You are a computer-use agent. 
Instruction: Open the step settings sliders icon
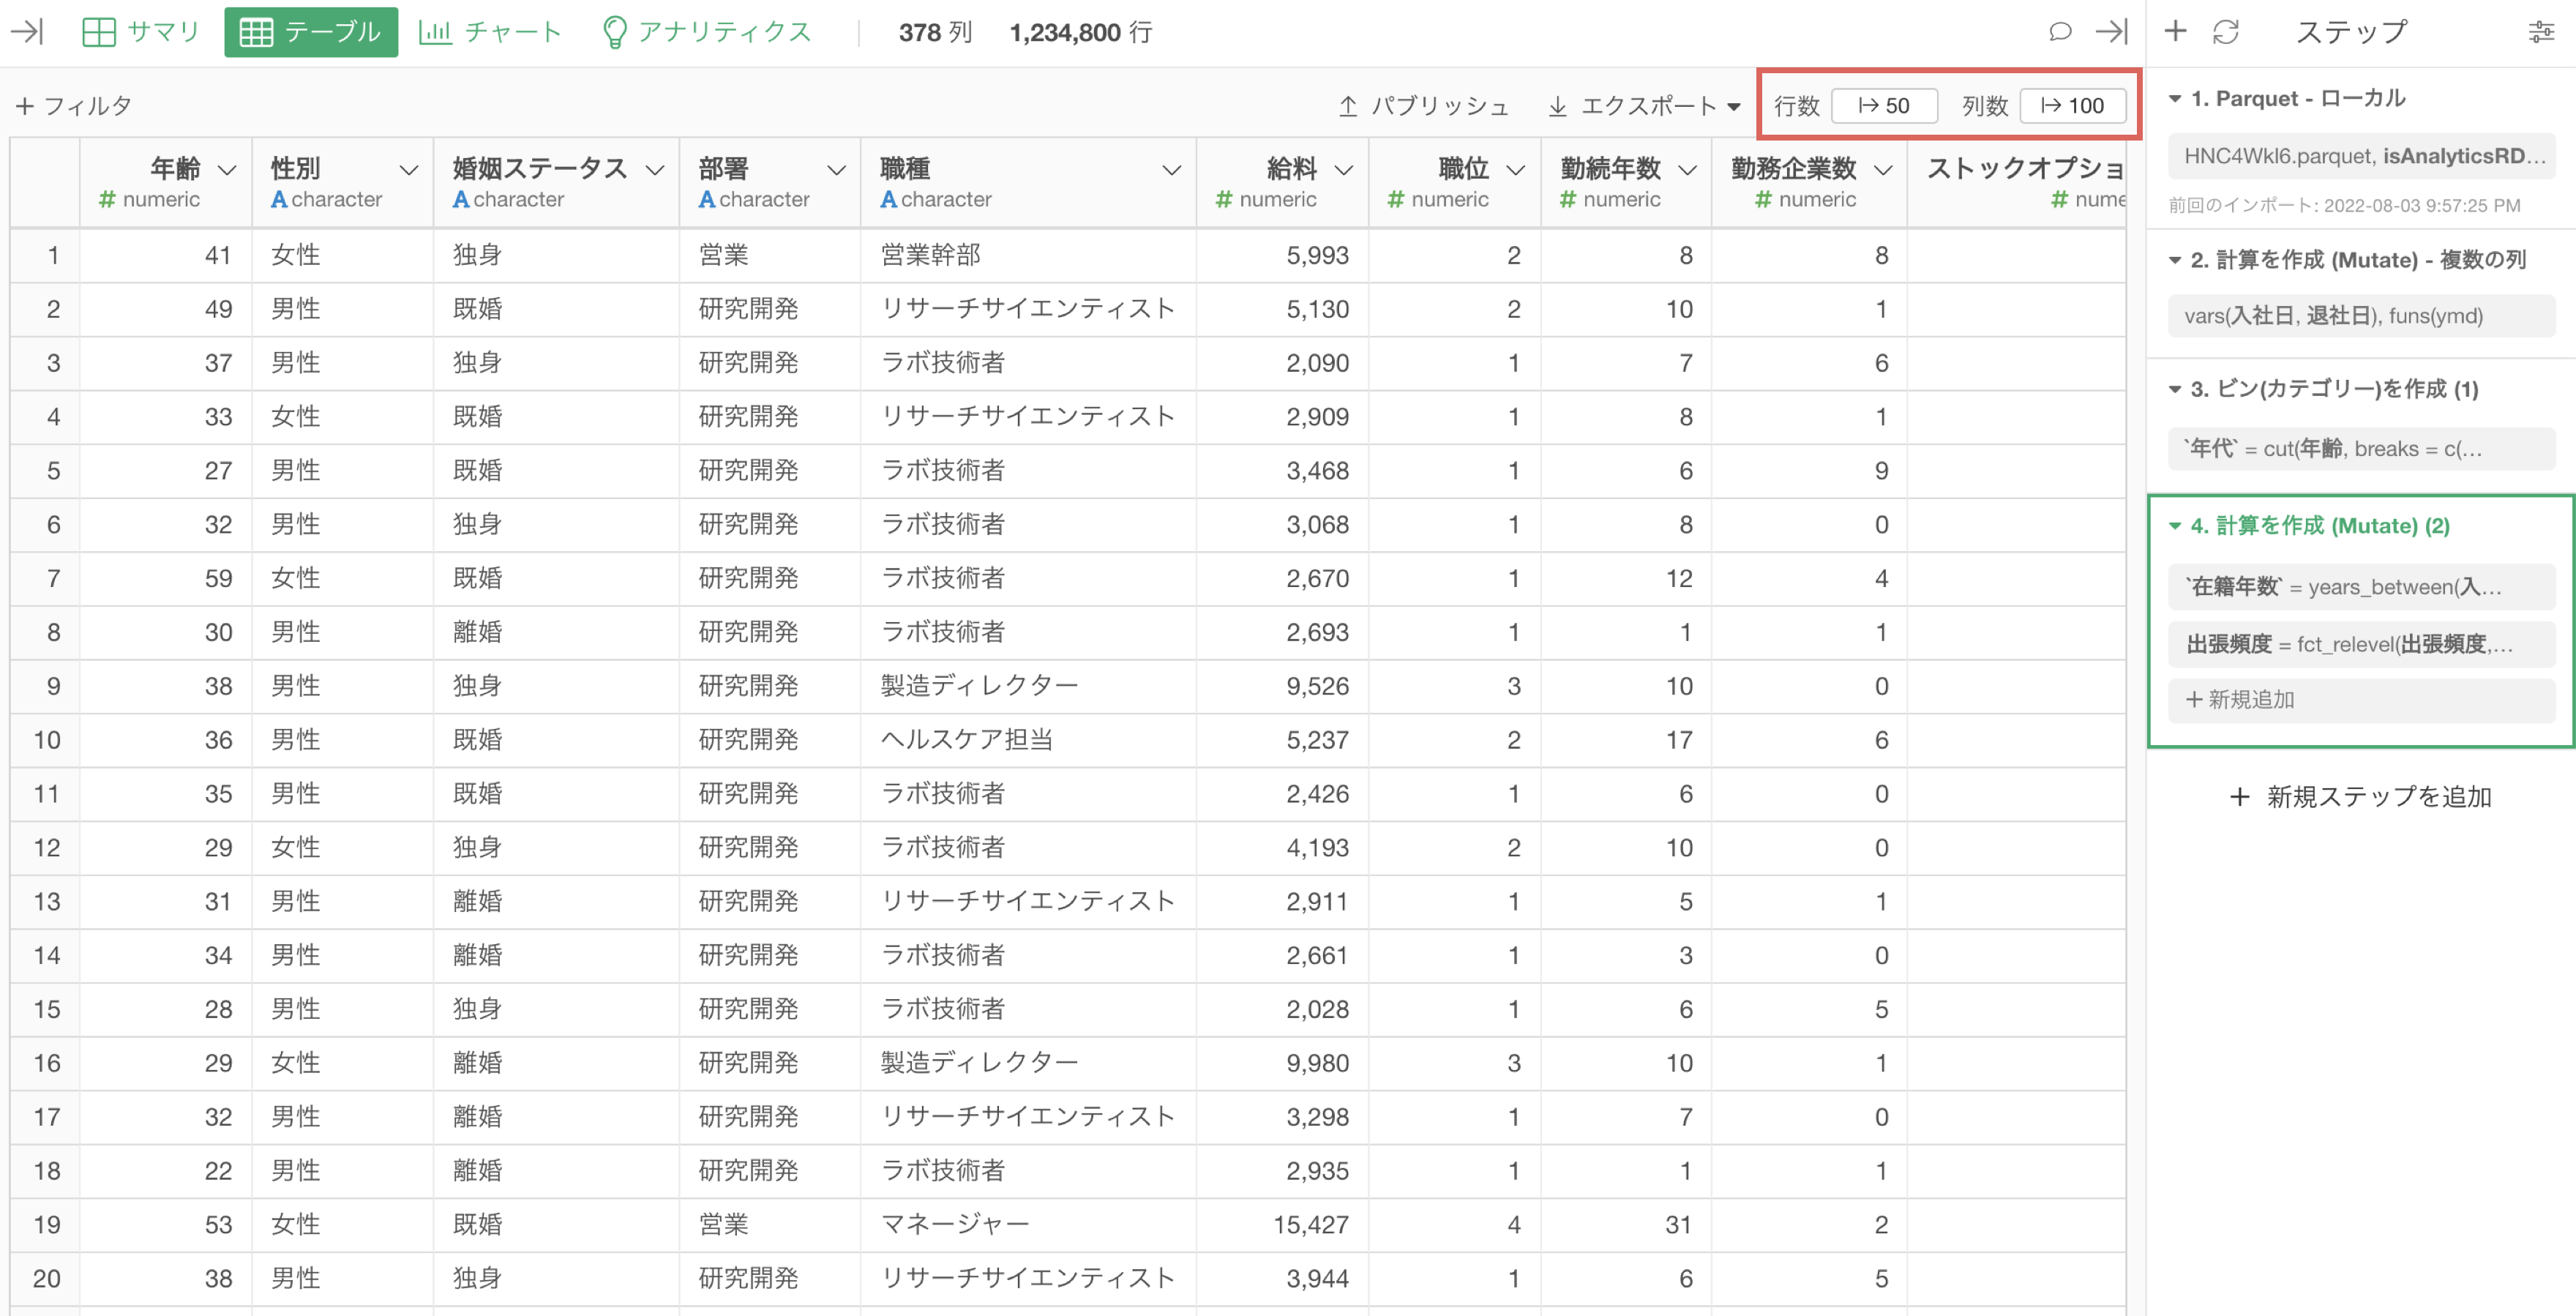click(2541, 32)
